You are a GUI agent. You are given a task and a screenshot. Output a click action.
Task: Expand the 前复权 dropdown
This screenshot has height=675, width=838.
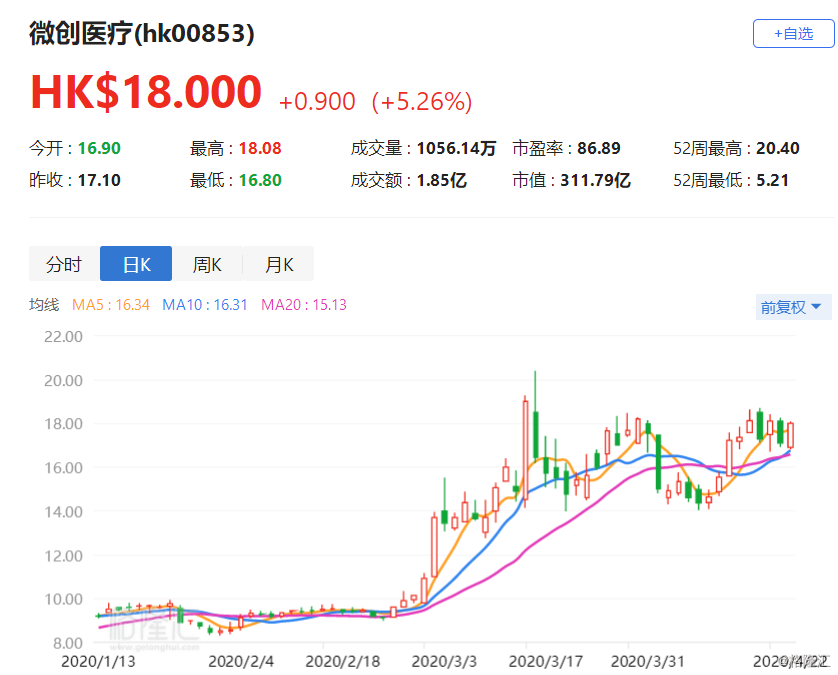coord(793,307)
